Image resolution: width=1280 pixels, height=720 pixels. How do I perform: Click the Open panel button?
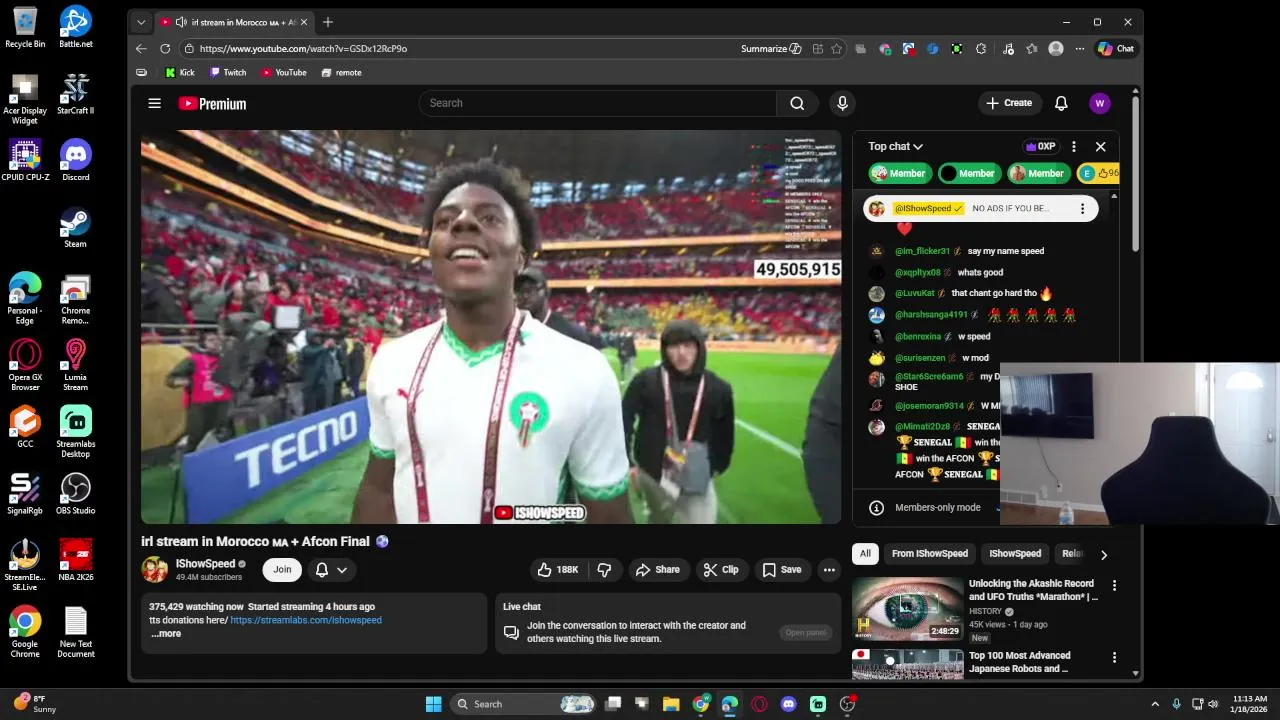[805, 632]
